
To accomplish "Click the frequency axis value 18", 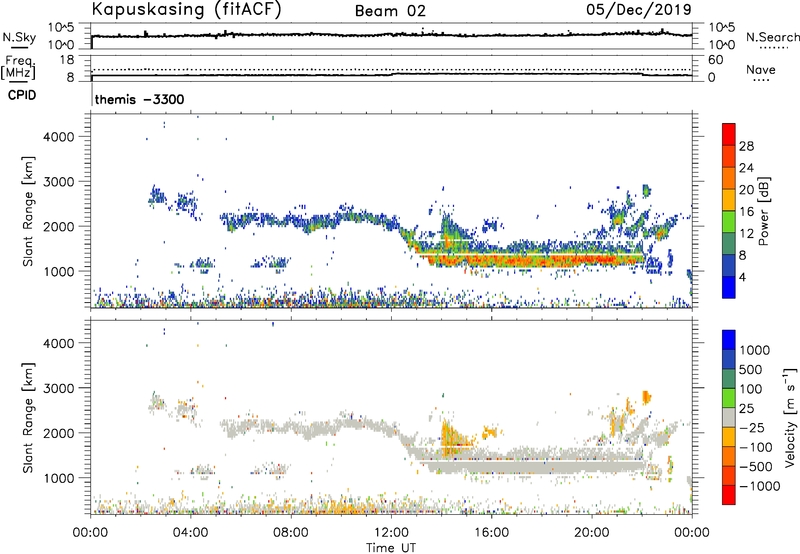I will [67, 60].
